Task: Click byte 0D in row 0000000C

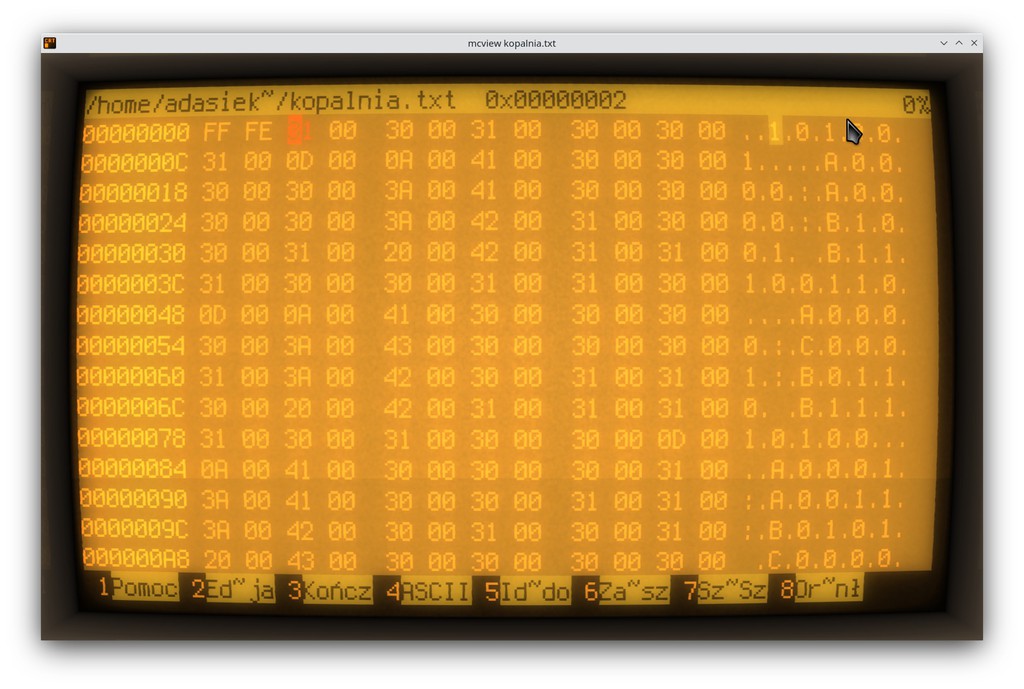Action: 300,161
